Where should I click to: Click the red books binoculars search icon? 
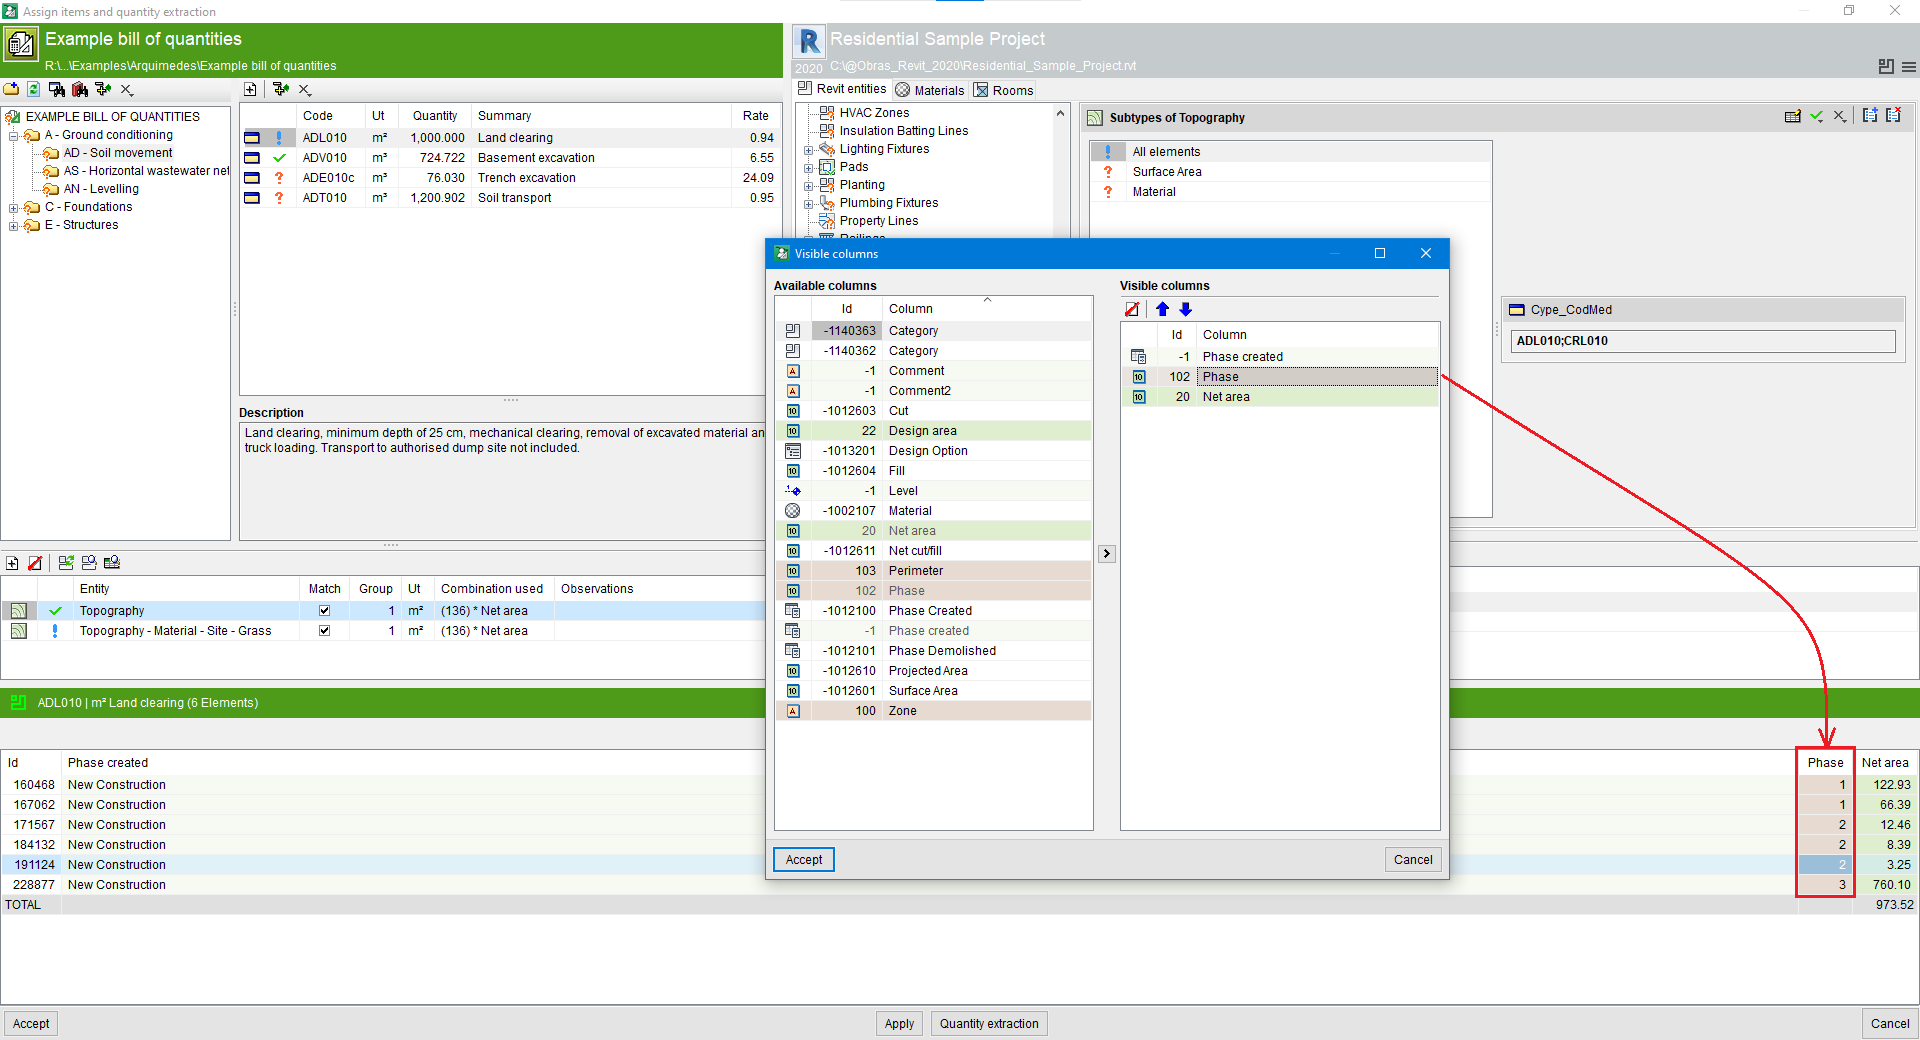(80, 89)
